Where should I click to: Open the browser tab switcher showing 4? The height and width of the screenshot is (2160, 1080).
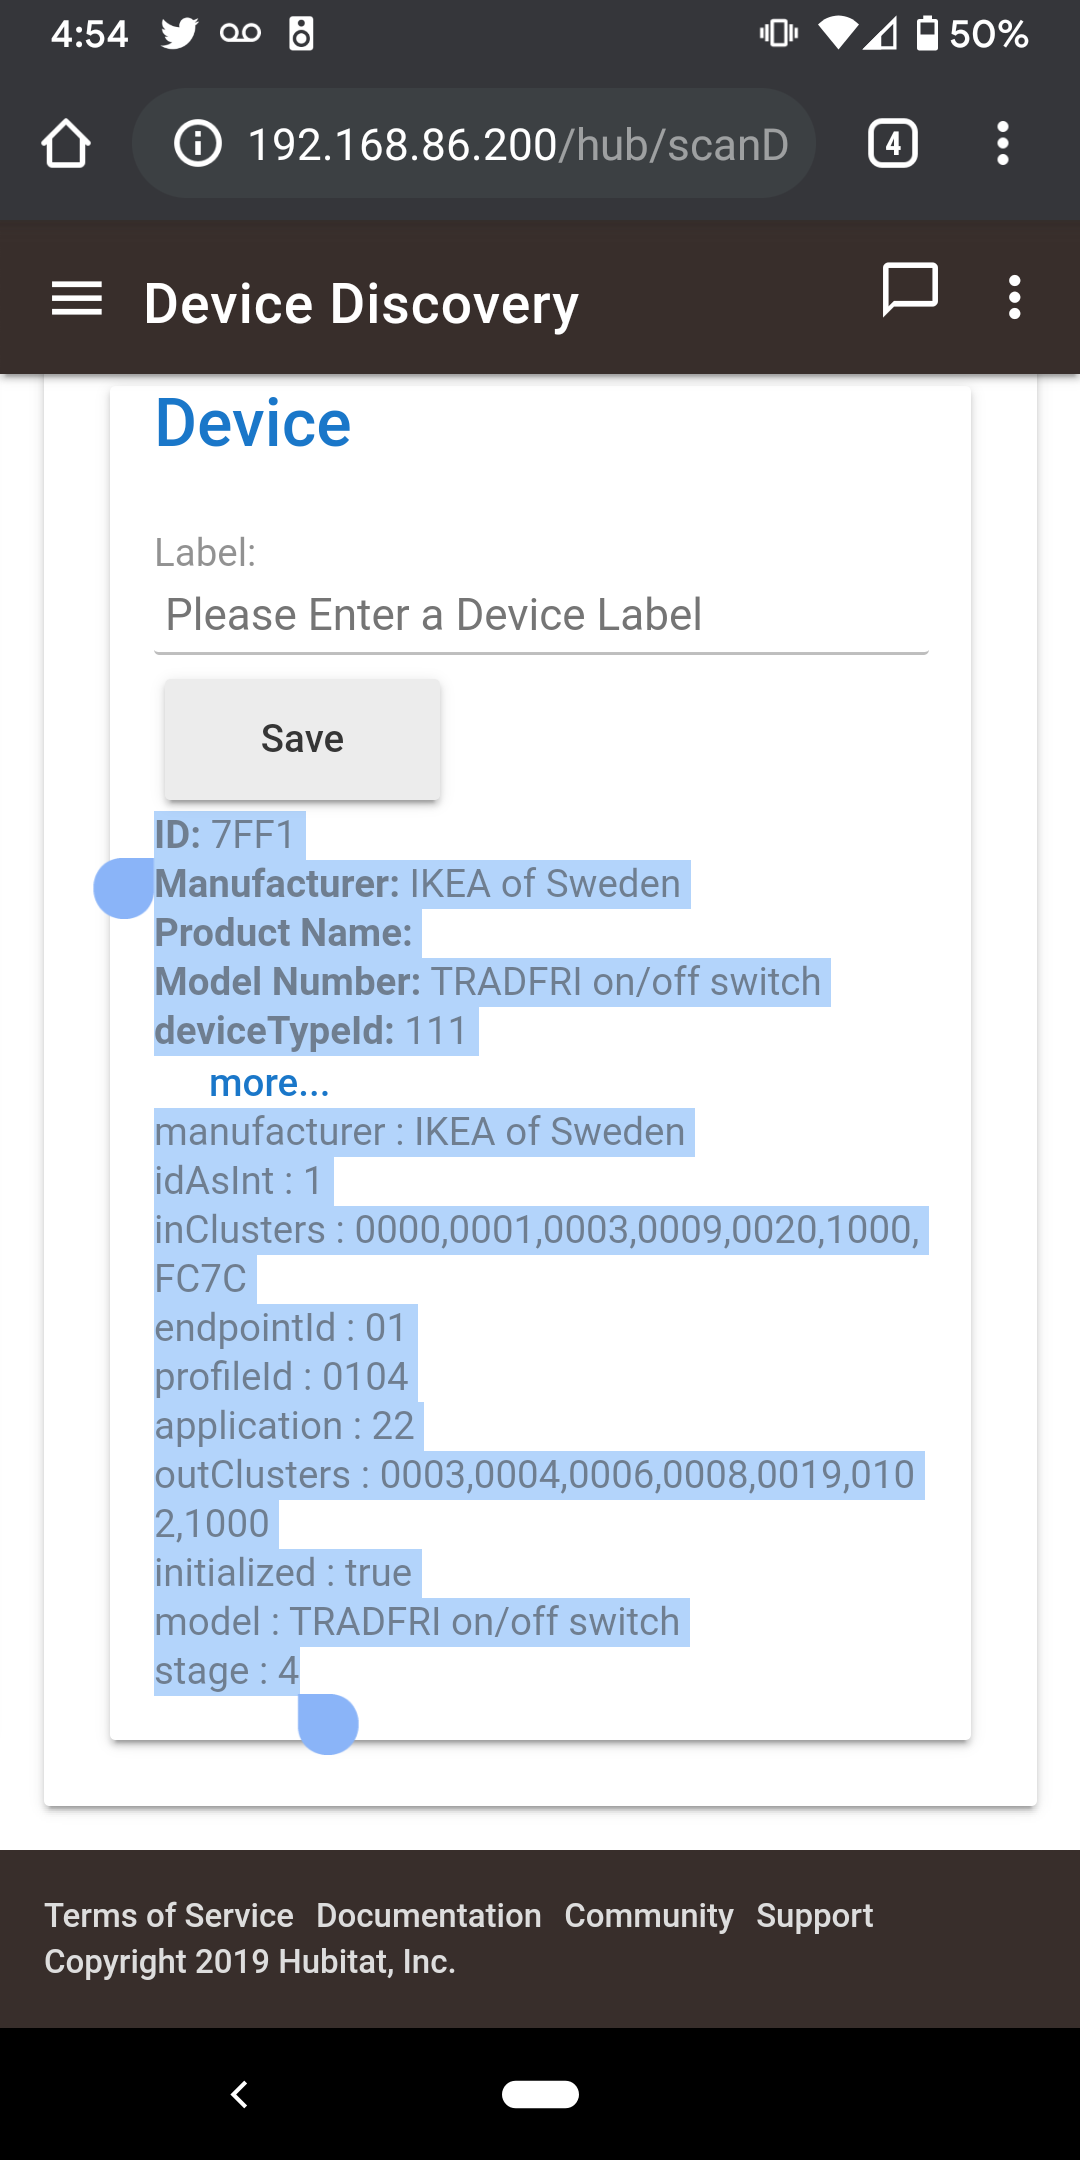893,144
